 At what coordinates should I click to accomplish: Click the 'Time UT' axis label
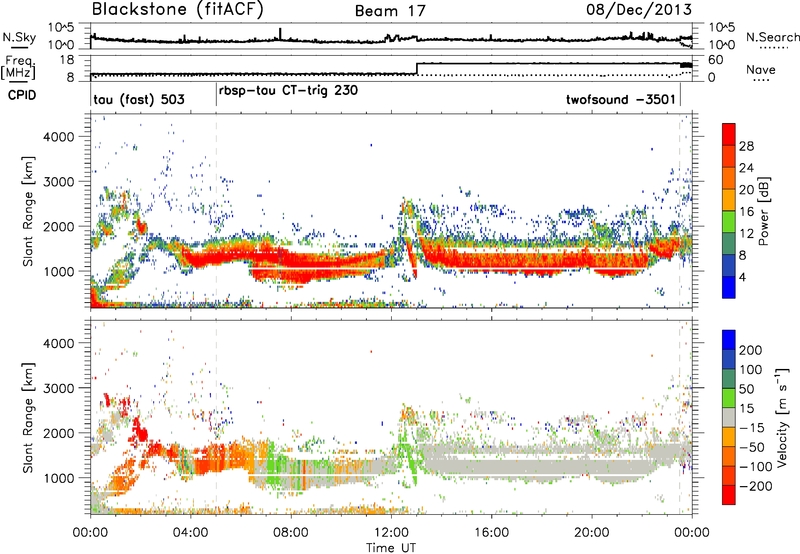pos(391,548)
